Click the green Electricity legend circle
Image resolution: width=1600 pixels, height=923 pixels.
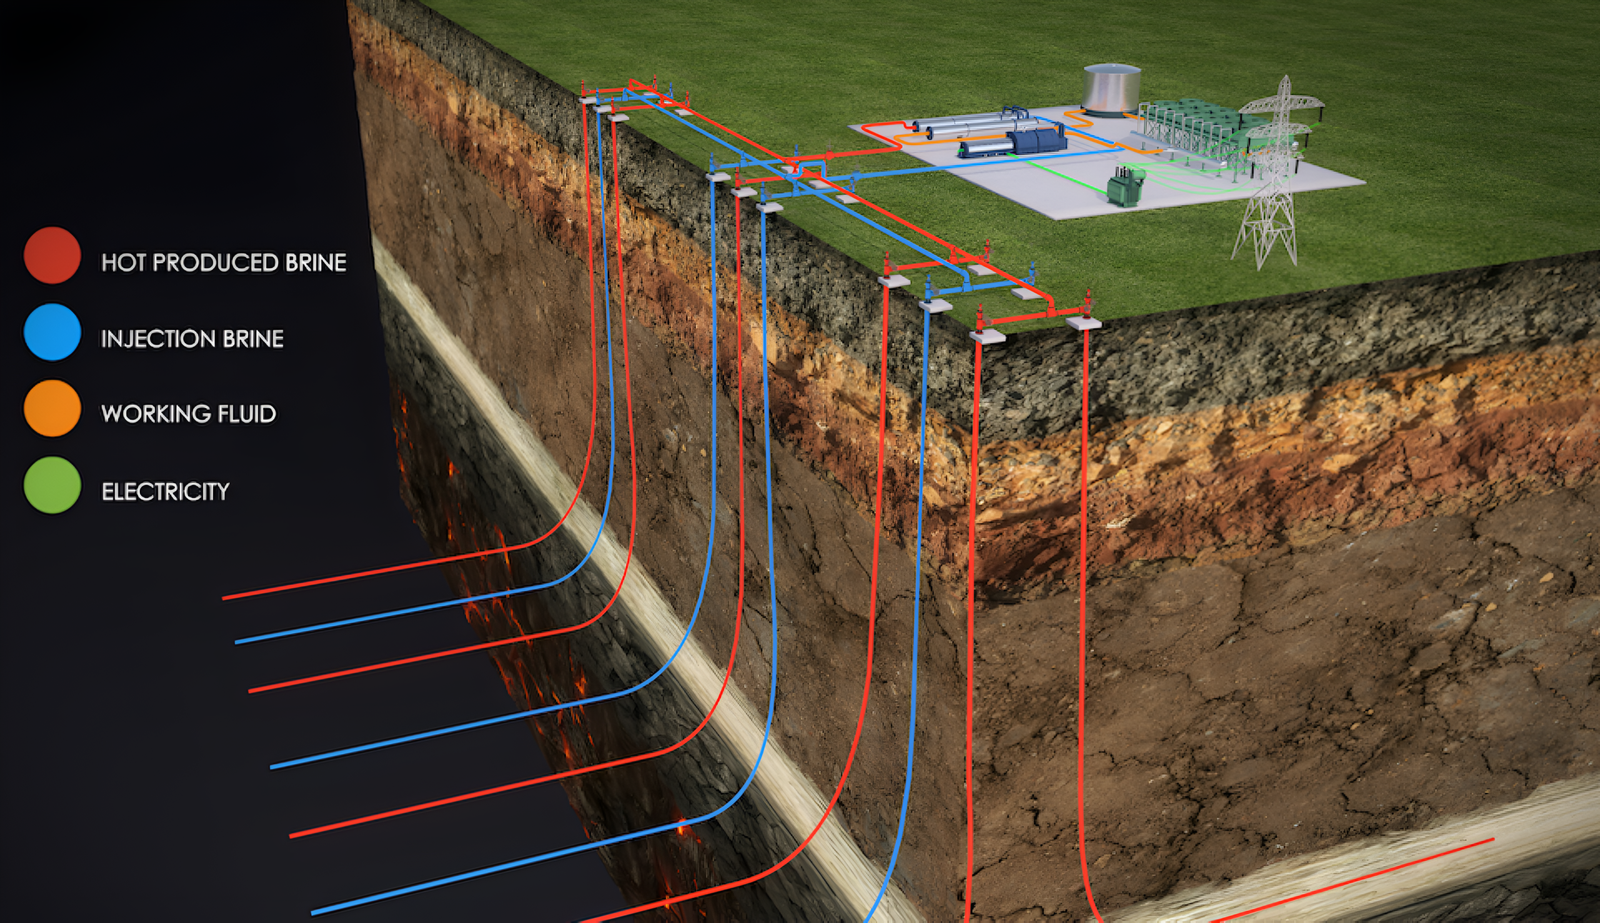click(52, 485)
